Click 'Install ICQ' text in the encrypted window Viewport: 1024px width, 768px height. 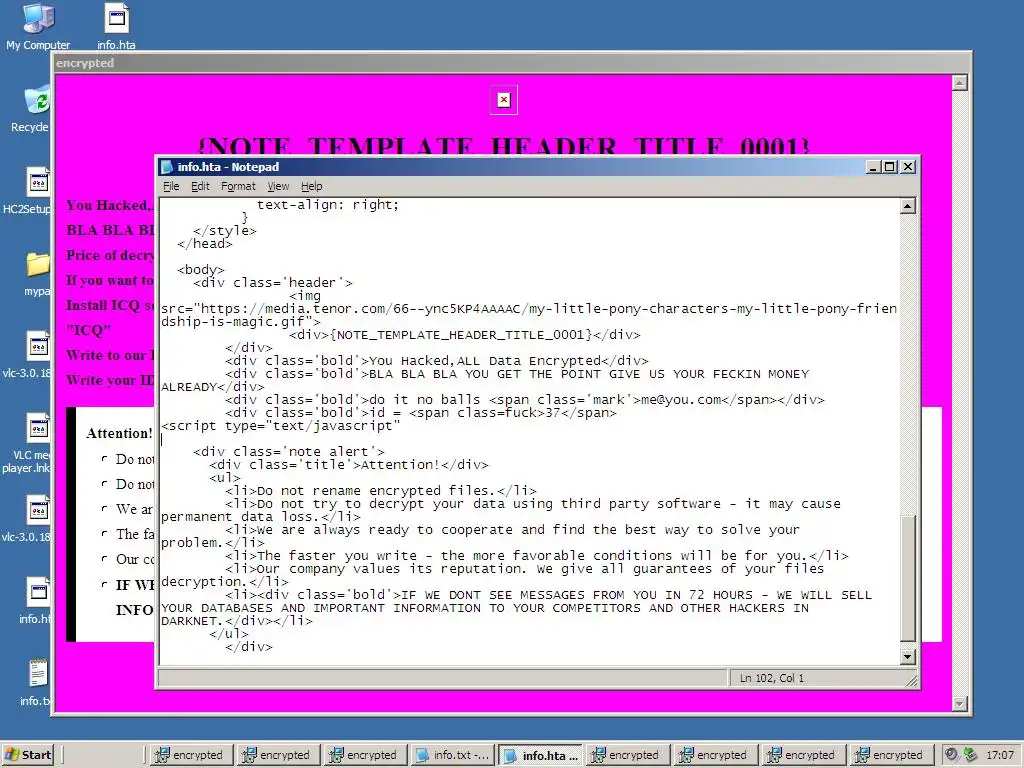pos(103,306)
